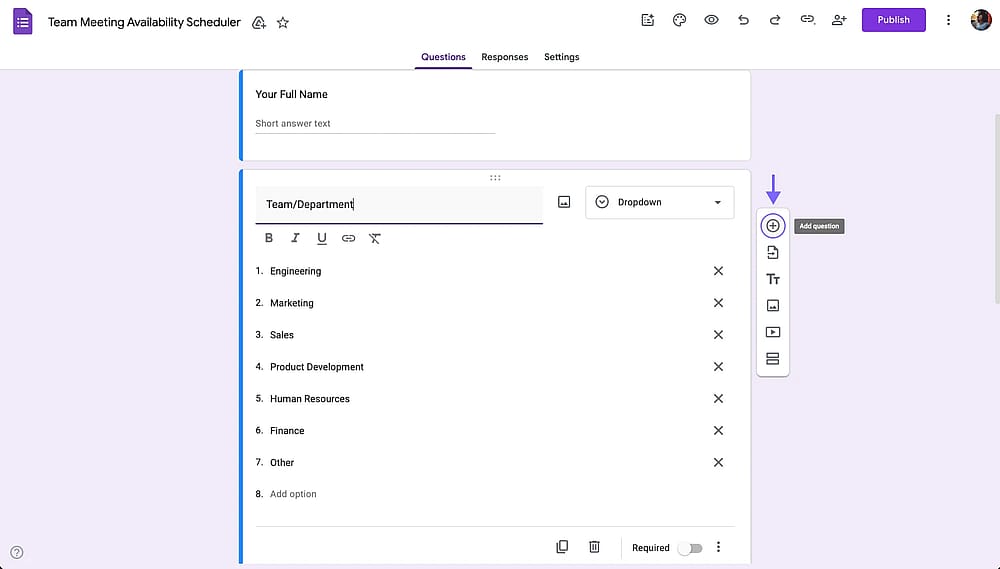Remove the Marketing option

click(x=718, y=303)
